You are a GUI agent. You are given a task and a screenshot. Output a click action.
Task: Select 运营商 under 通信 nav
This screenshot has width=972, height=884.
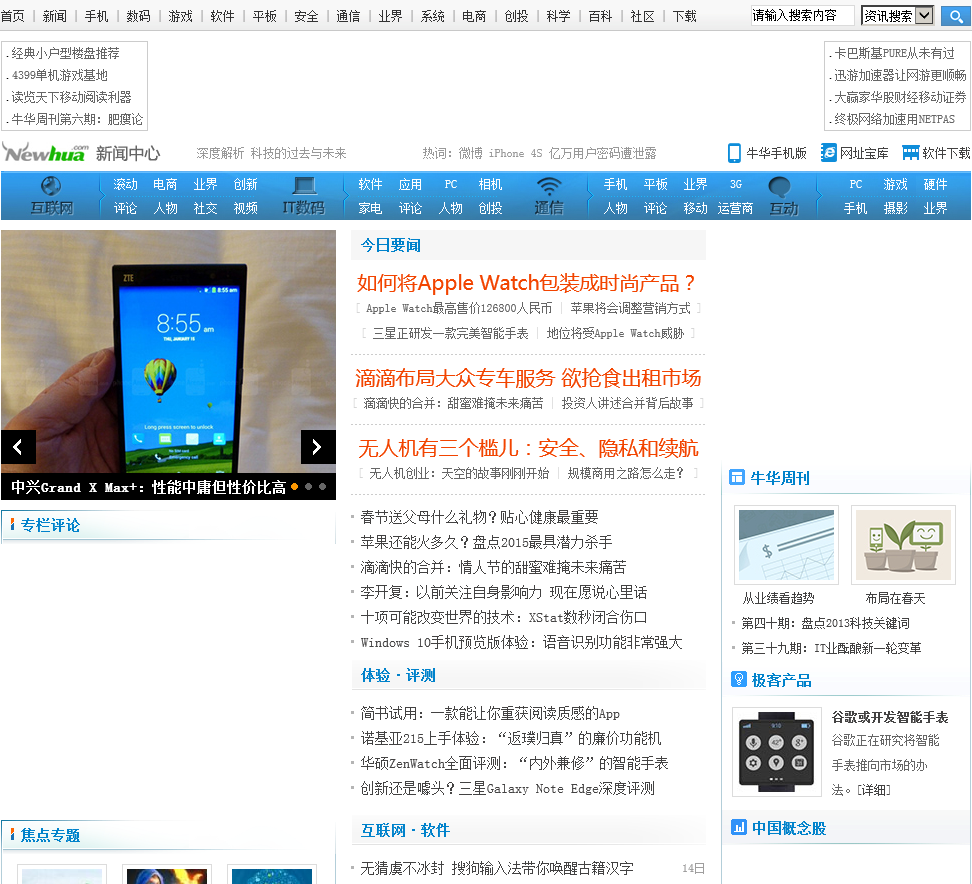click(x=735, y=208)
